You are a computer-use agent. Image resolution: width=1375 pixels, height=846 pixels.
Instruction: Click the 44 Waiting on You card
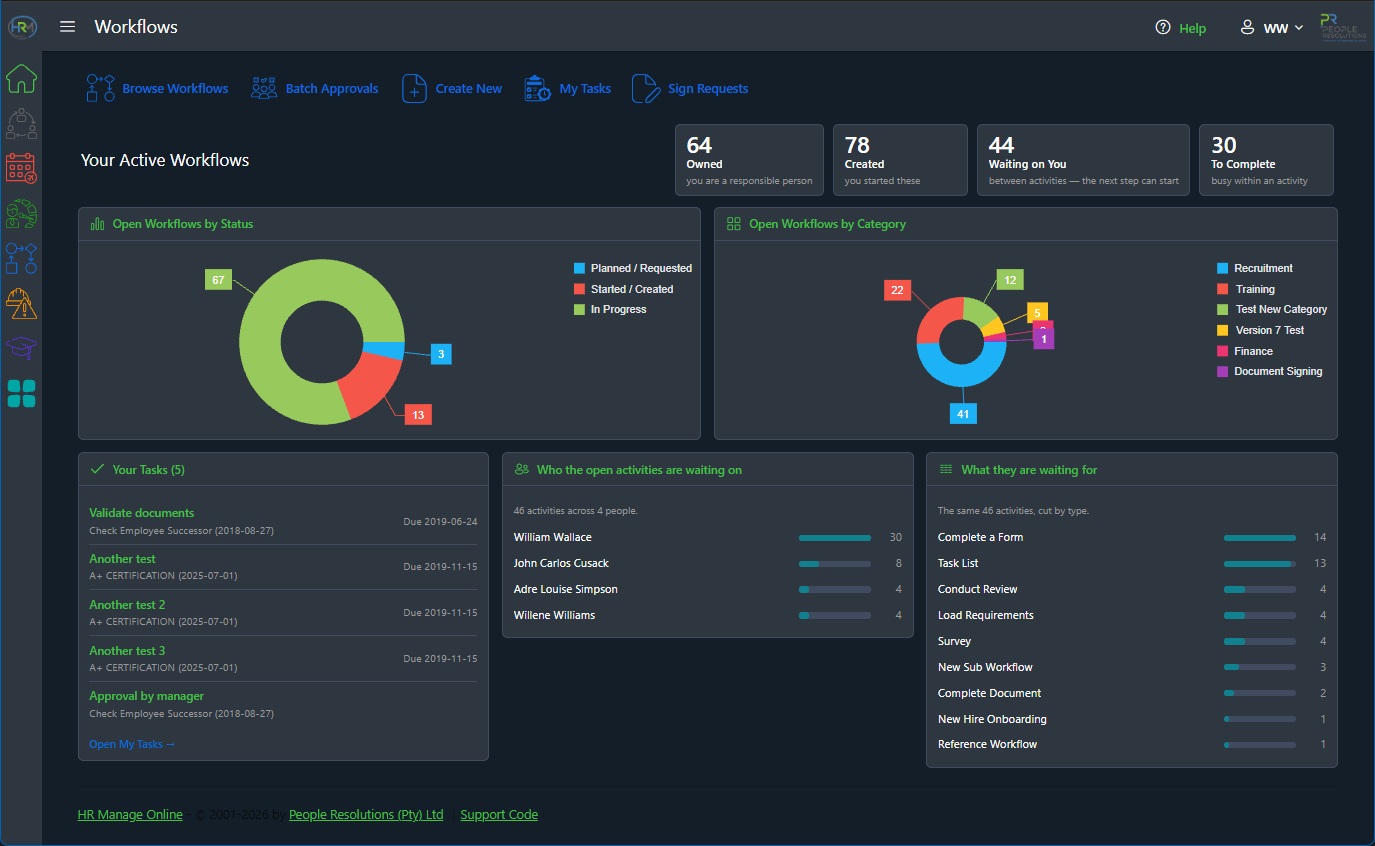1083,160
